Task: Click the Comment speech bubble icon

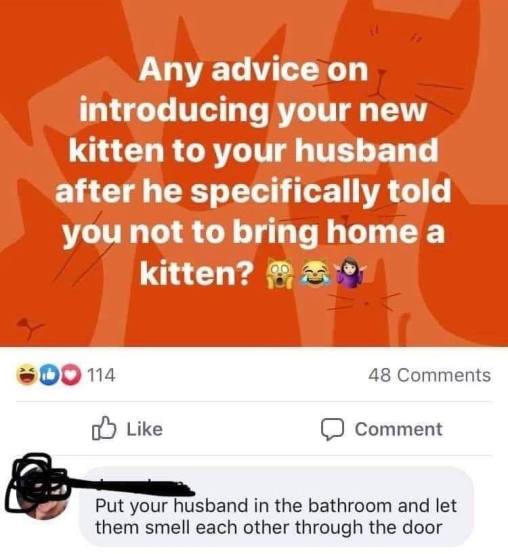Action: tap(332, 429)
